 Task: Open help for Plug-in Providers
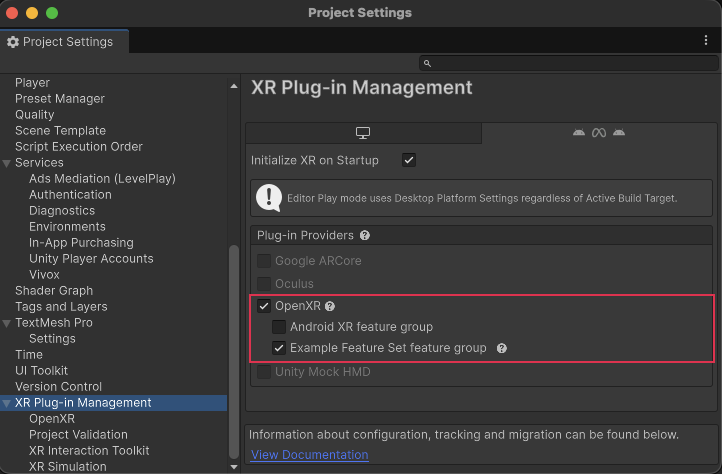[365, 235]
